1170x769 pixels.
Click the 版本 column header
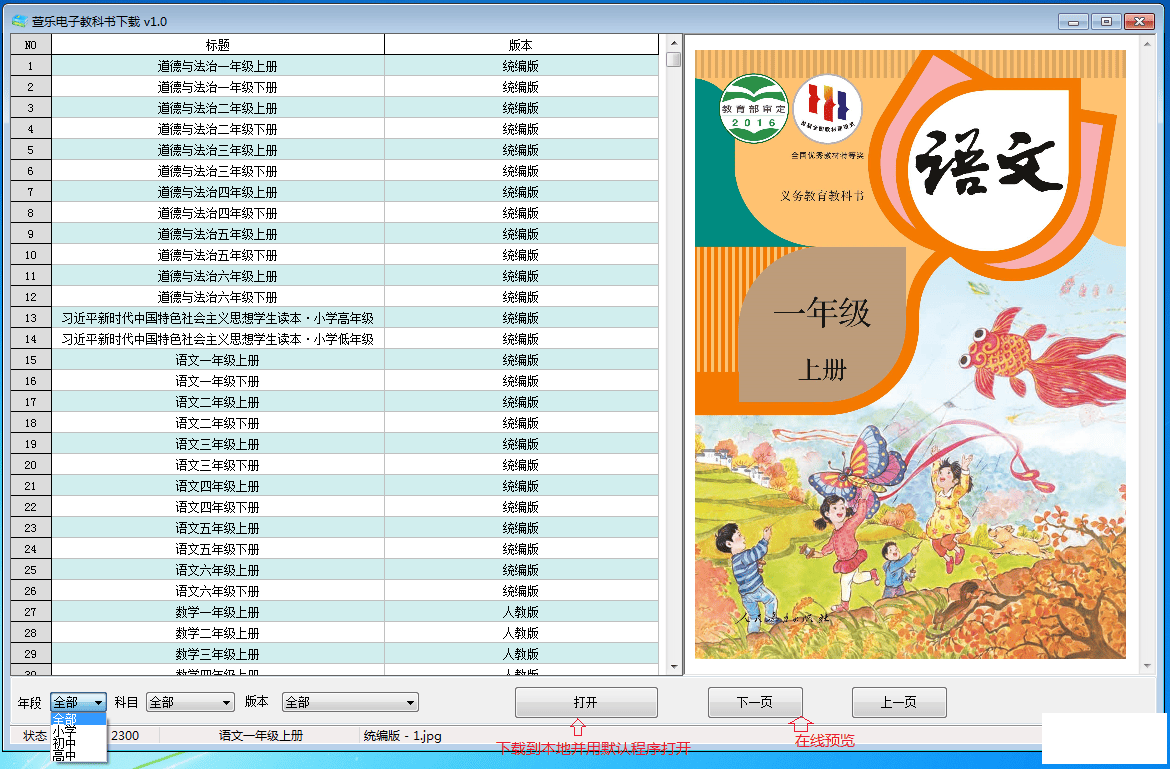[521, 45]
